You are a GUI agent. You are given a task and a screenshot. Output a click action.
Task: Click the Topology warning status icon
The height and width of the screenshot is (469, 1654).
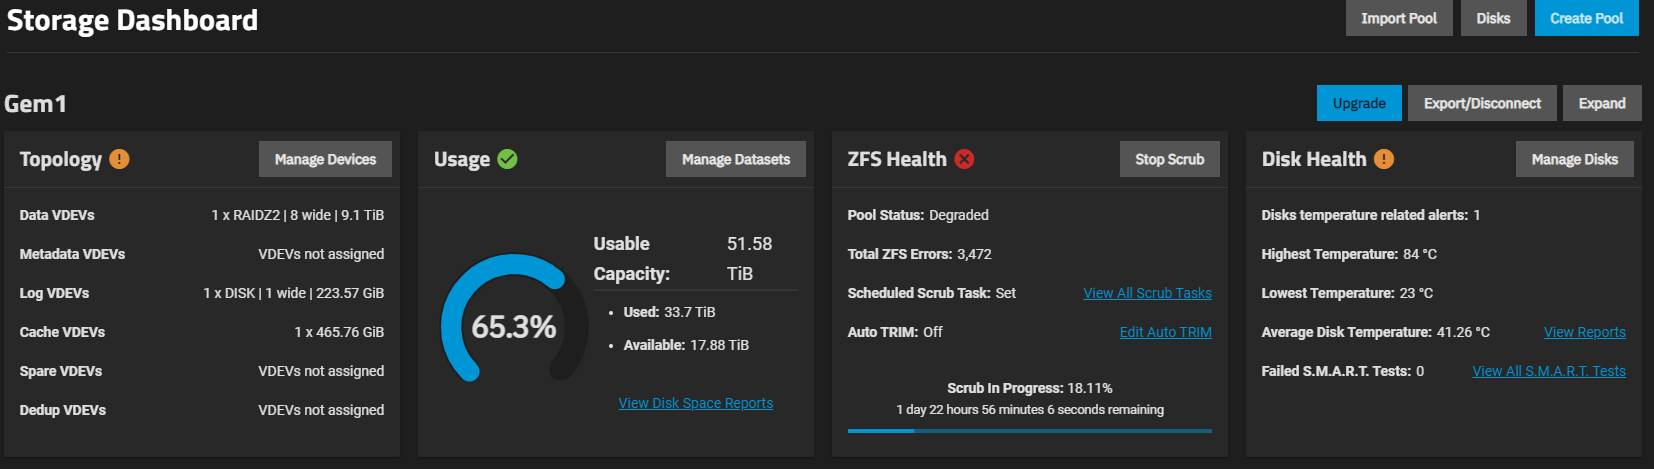click(x=119, y=159)
